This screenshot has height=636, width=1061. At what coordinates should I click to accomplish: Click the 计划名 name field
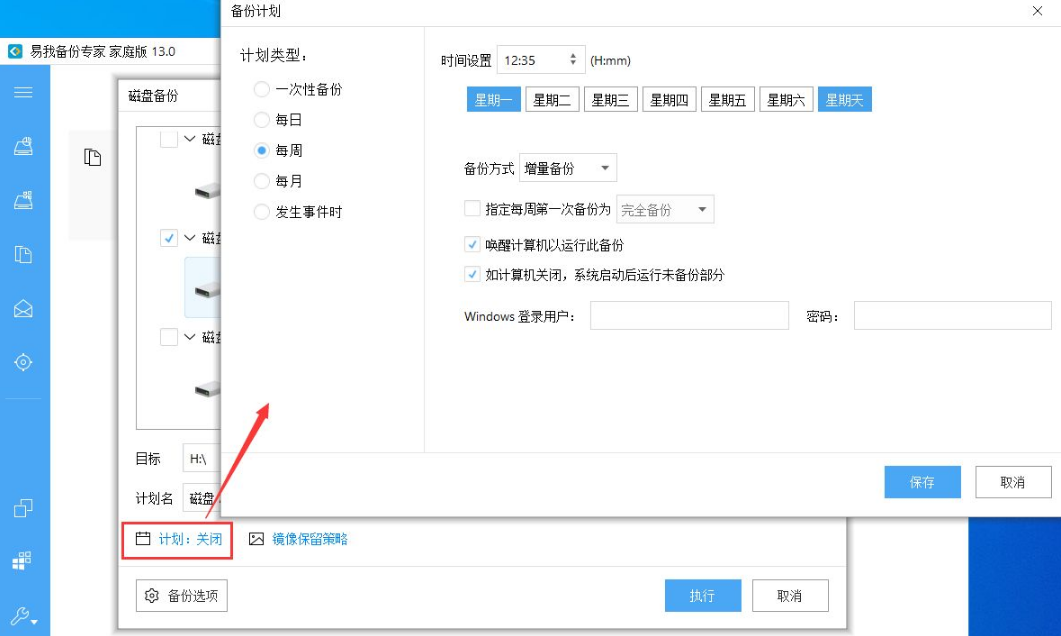(202, 498)
